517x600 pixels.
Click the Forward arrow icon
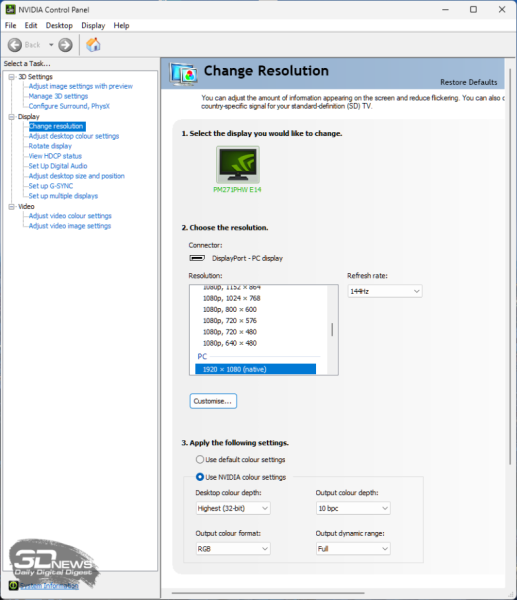(65, 45)
